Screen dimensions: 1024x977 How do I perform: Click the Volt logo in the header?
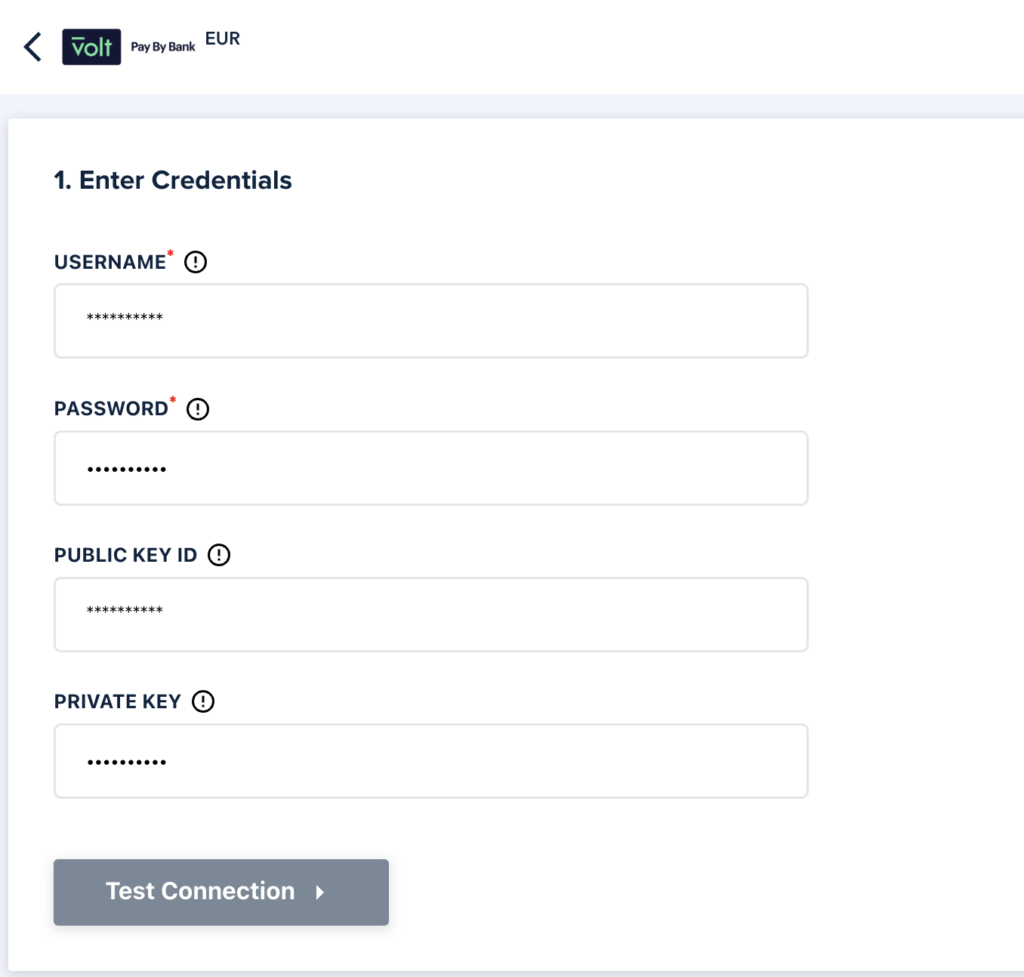pos(91,47)
